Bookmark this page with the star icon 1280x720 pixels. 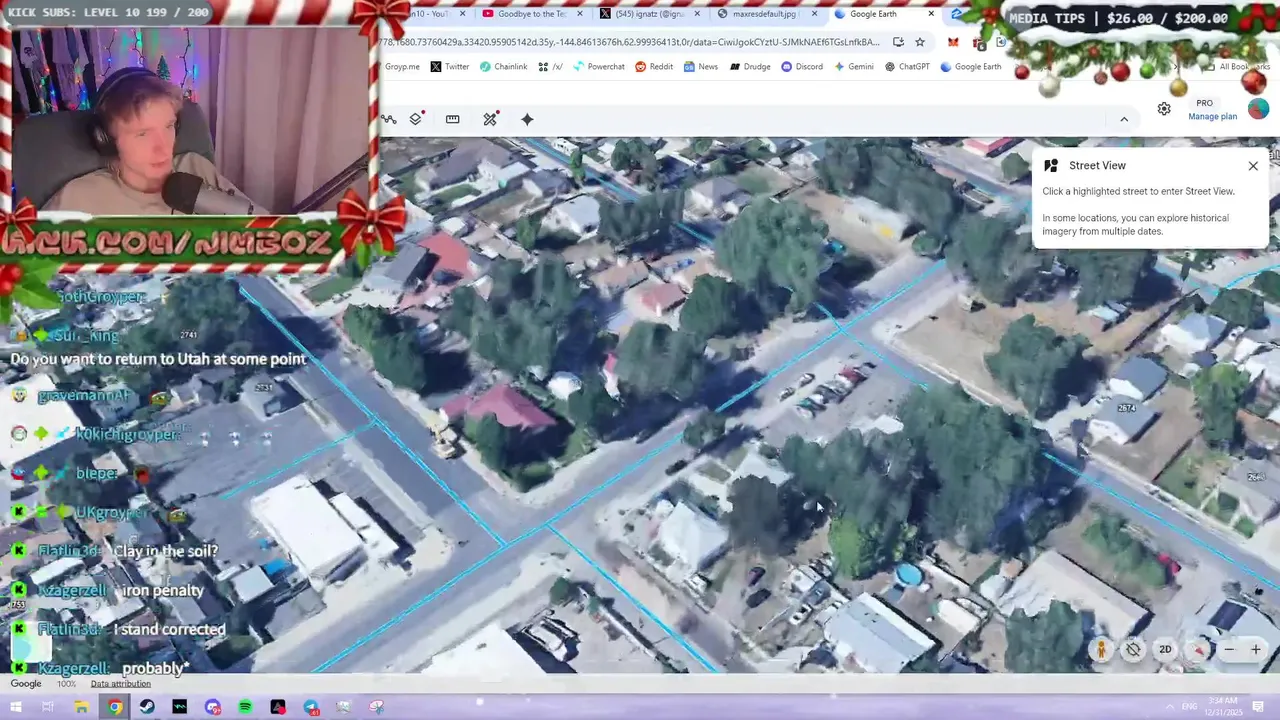click(920, 42)
